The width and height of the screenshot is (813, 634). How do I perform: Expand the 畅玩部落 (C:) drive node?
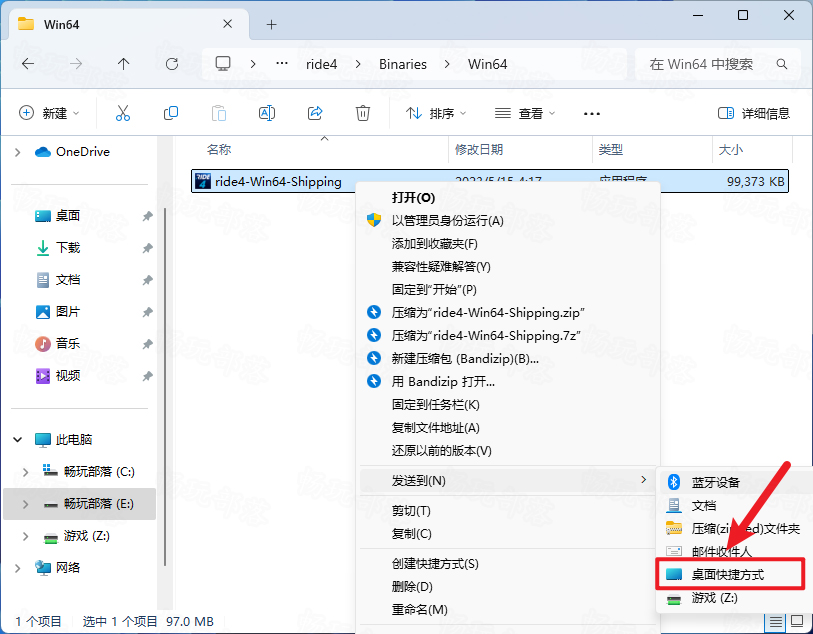coord(25,472)
